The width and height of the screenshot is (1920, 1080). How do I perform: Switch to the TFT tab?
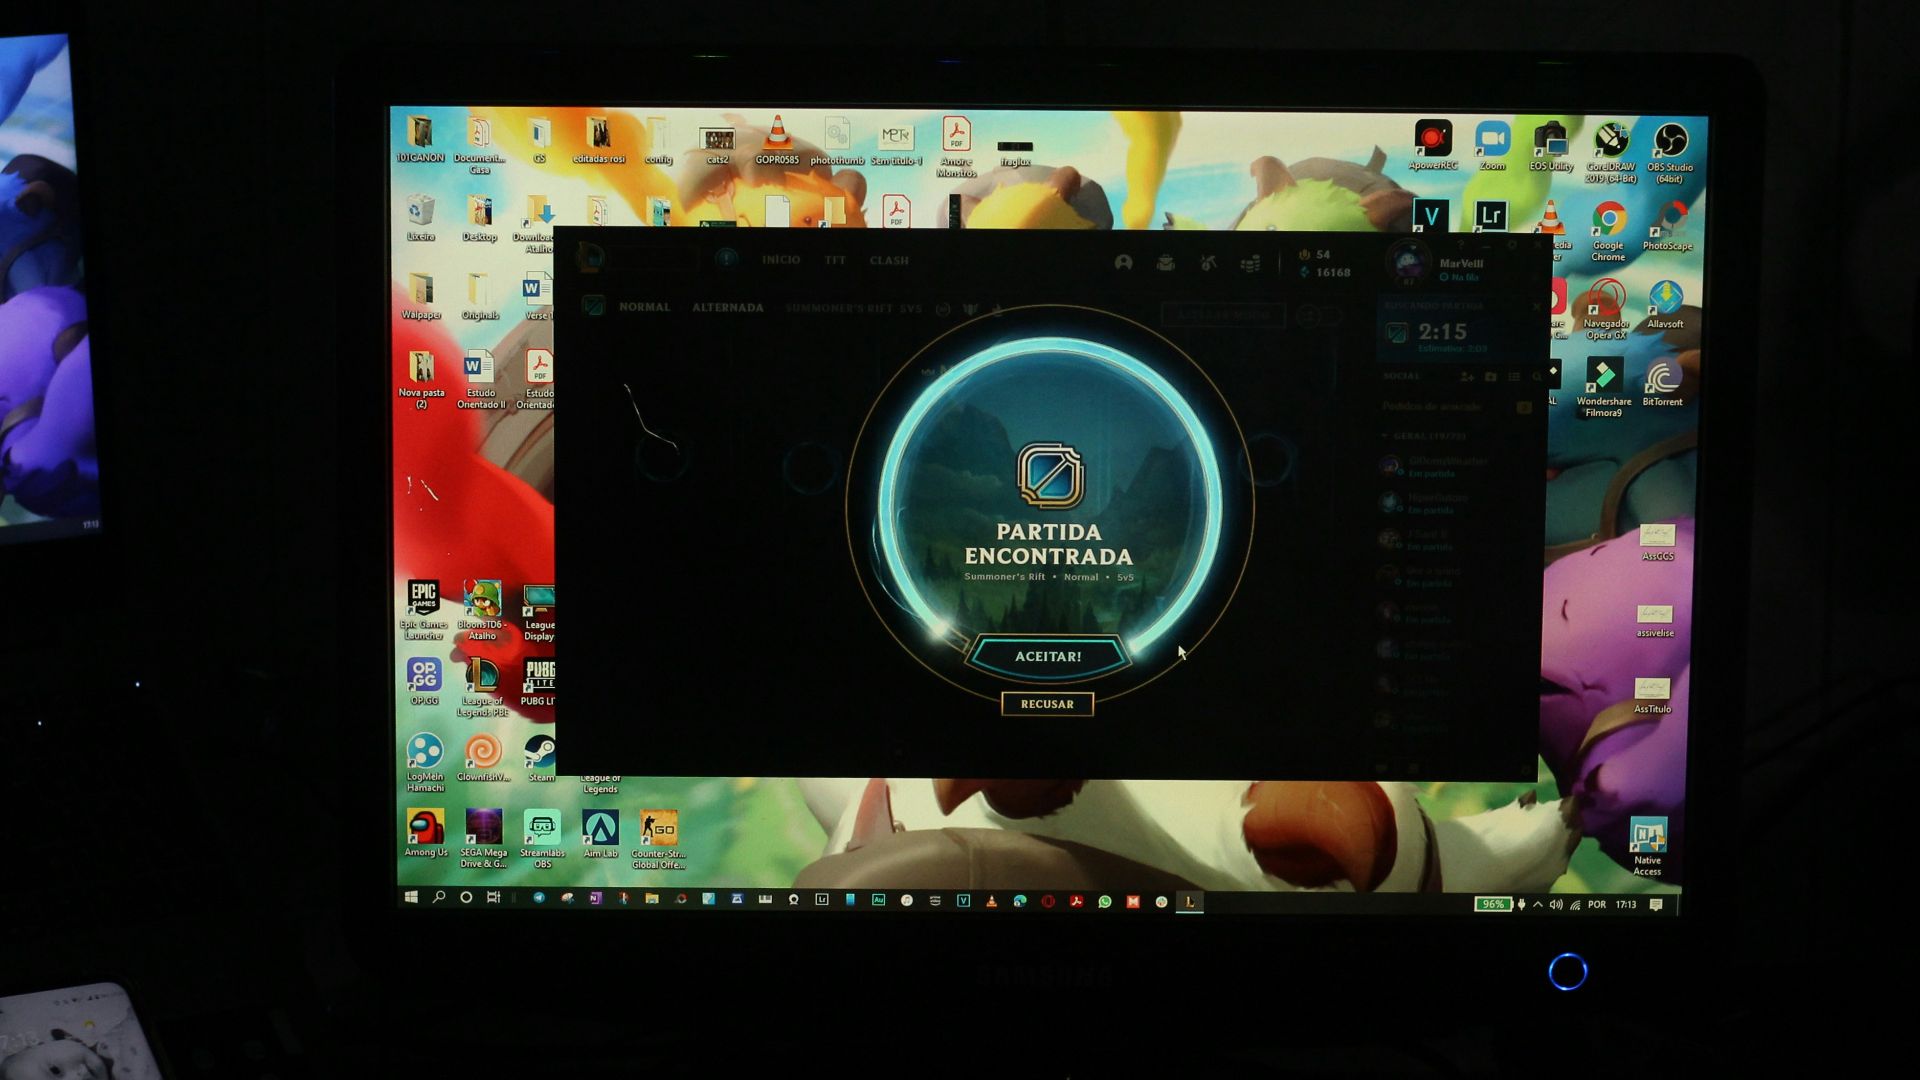[836, 260]
